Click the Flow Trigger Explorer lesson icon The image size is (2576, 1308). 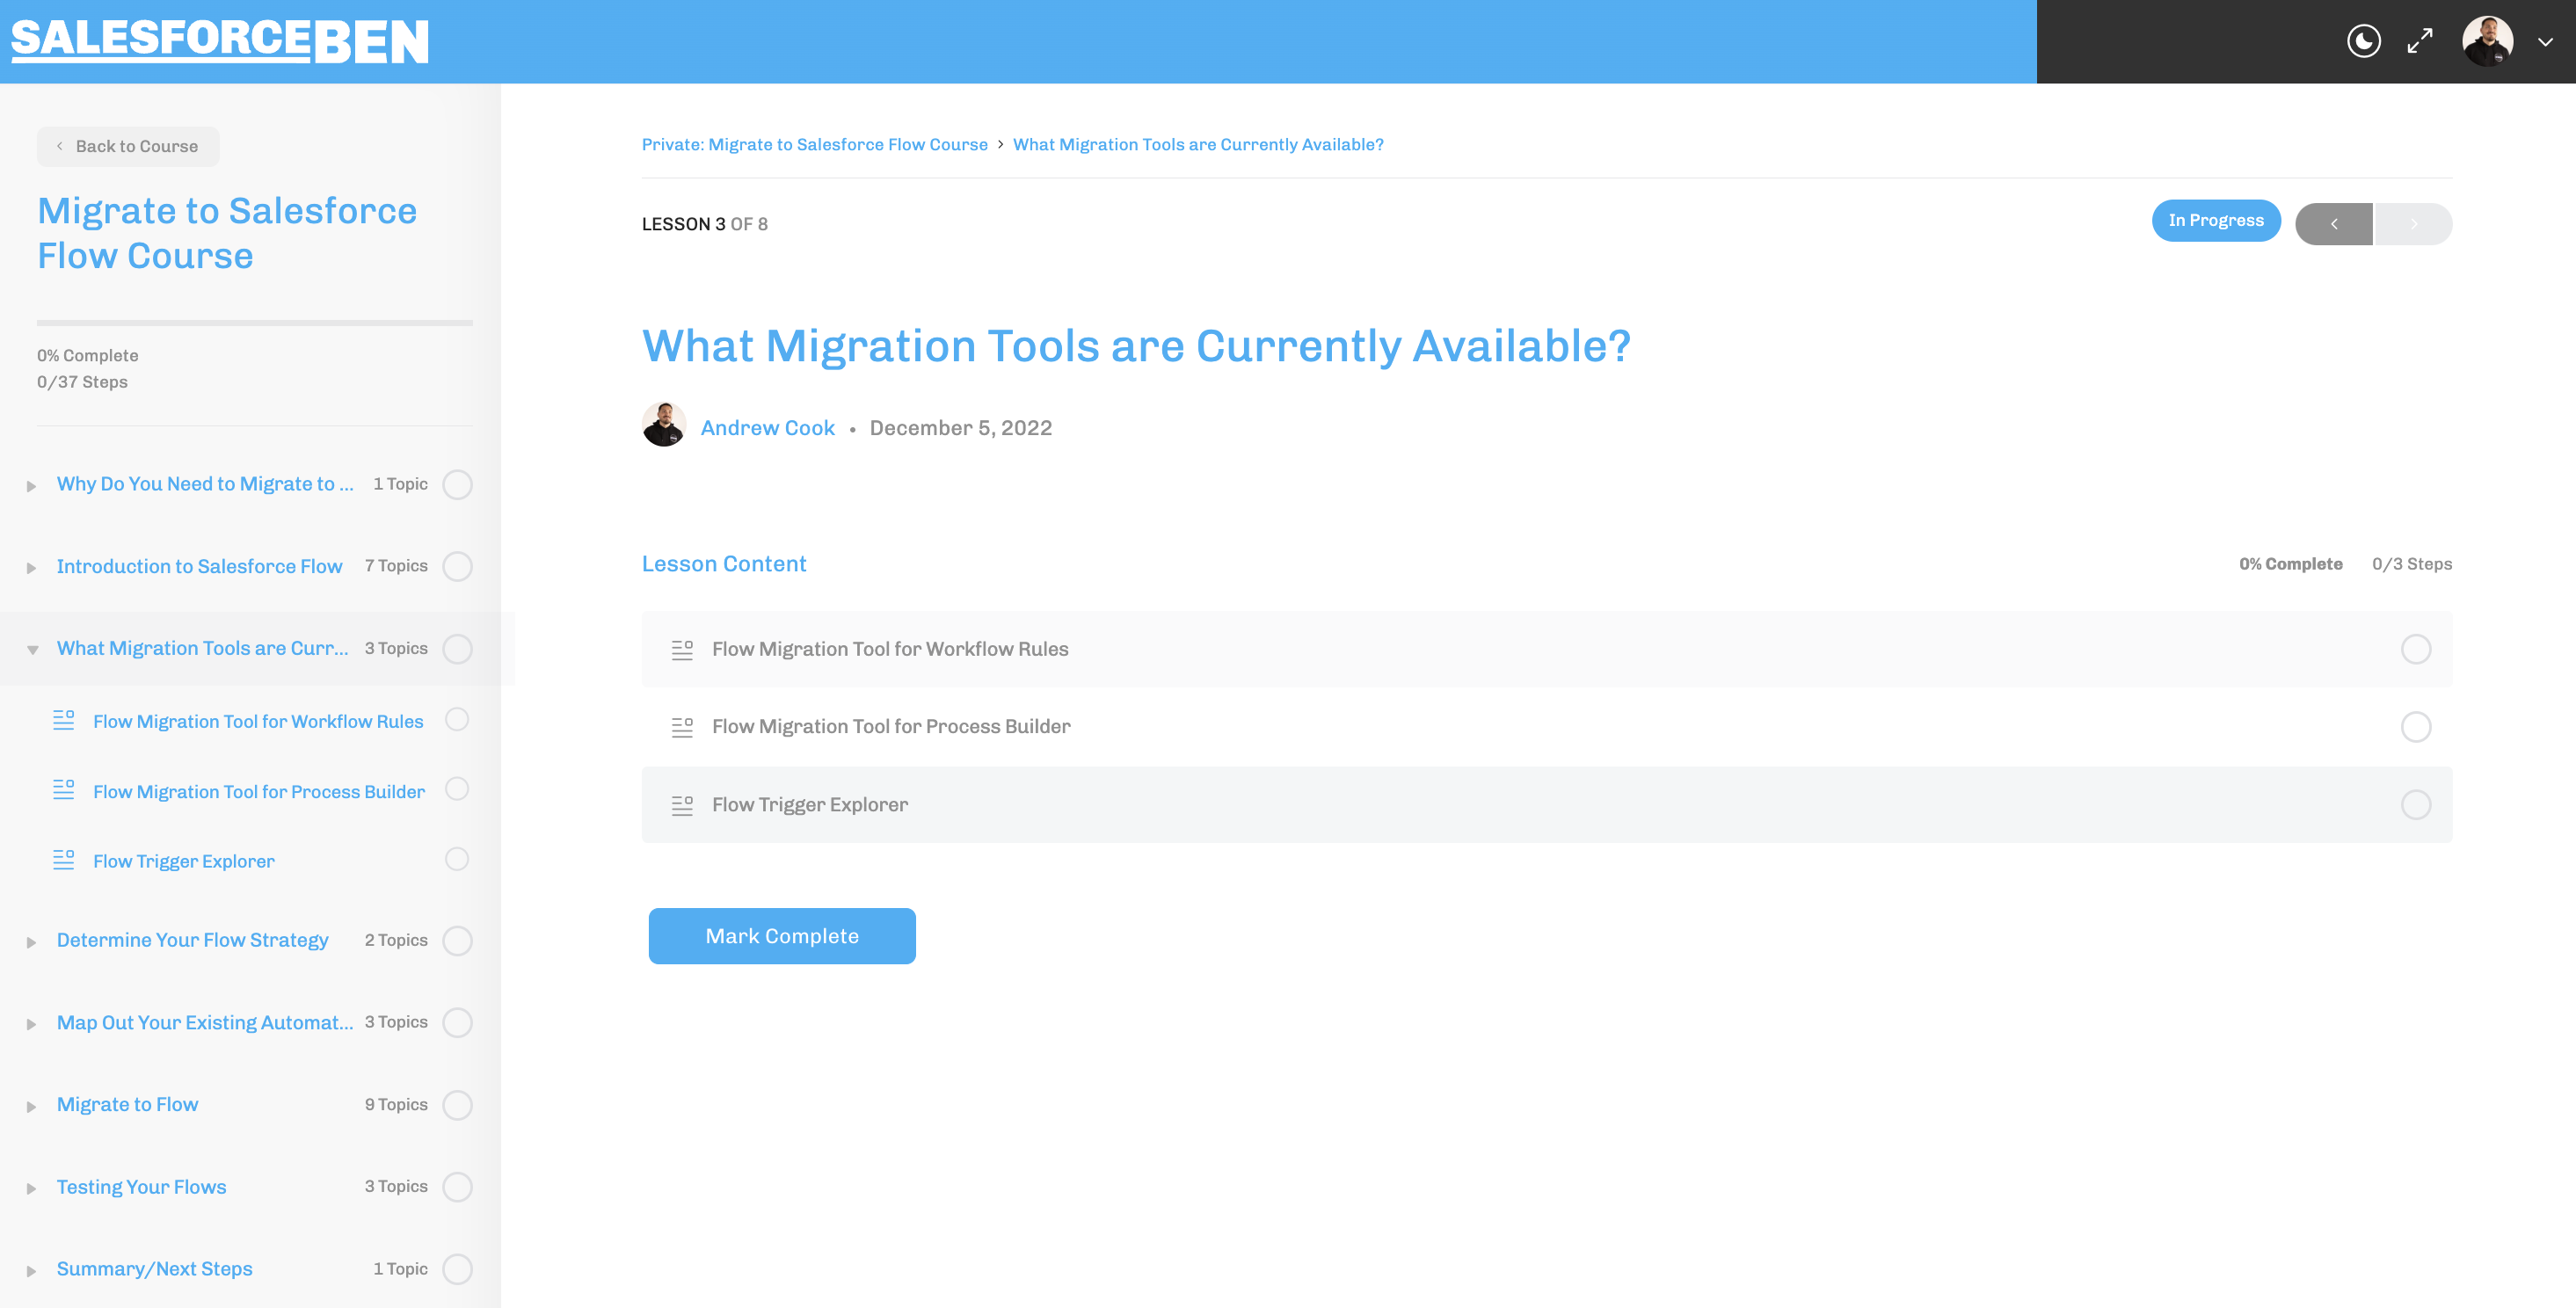(x=682, y=804)
